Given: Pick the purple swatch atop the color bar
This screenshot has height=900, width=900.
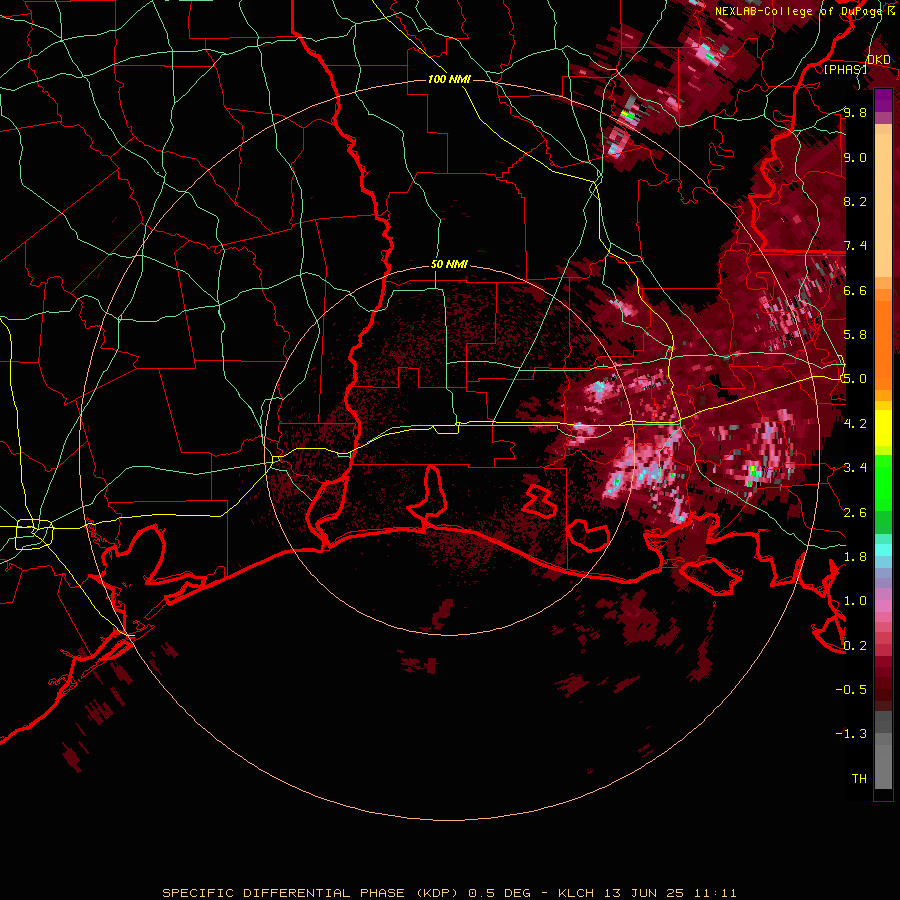Looking at the screenshot, I should 883,100.
